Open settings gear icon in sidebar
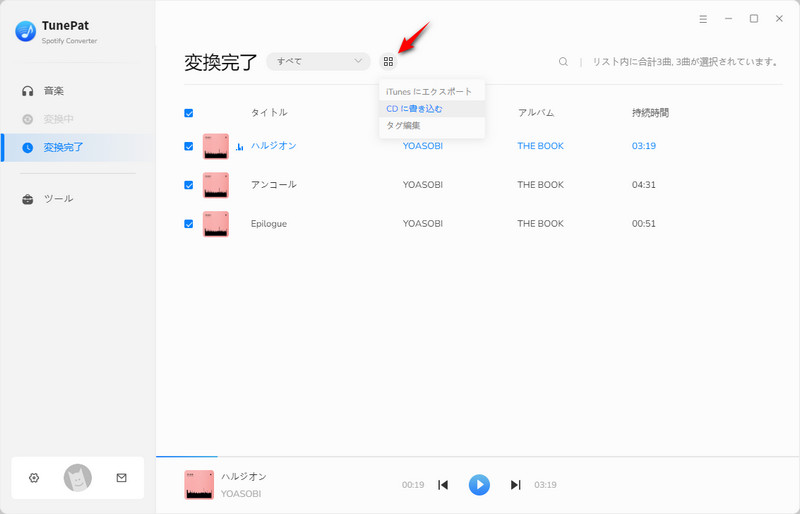The width and height of the screenshot is (800, 514). (34, 478)
